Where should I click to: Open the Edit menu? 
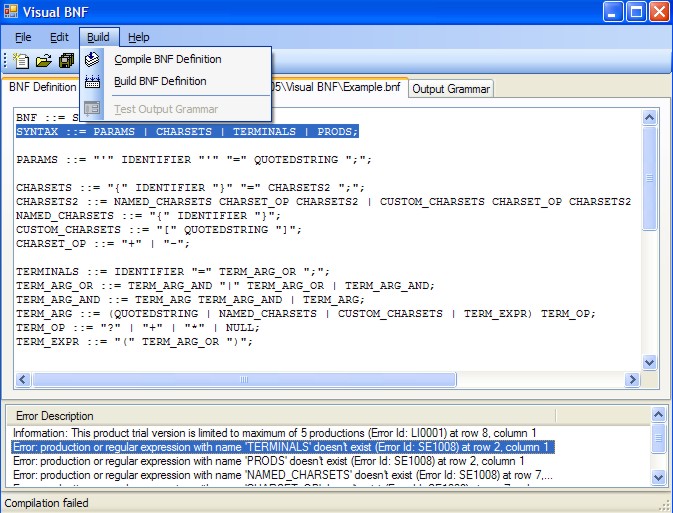pos(59,37)
